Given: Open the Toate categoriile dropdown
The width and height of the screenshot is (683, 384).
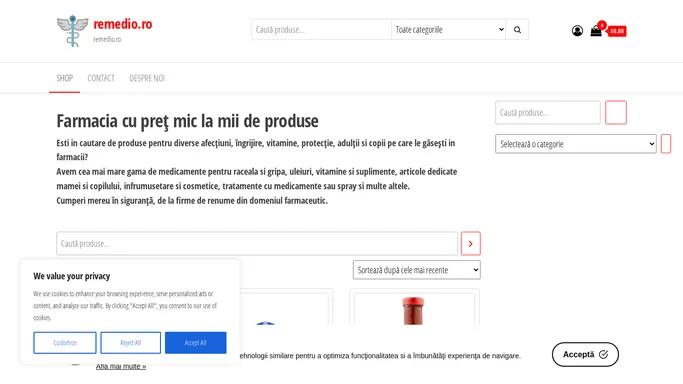Looking at the screenshot, I should coord(449,30).
